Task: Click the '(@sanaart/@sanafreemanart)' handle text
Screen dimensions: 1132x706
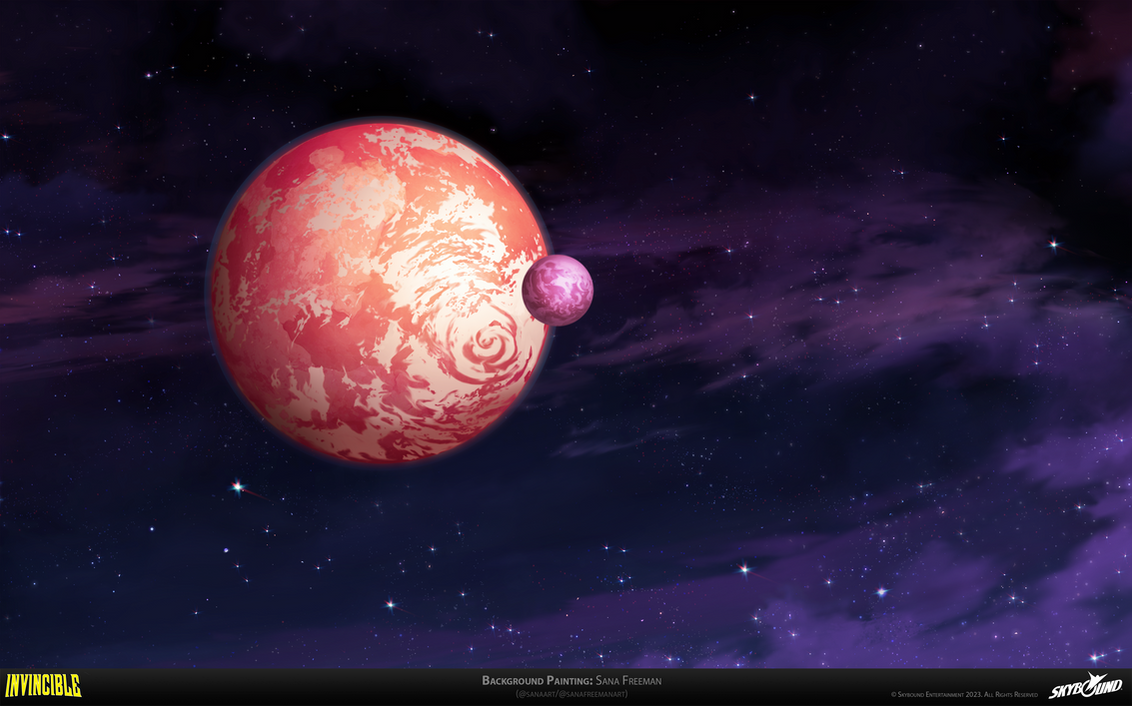Action: tap(571, 694)
